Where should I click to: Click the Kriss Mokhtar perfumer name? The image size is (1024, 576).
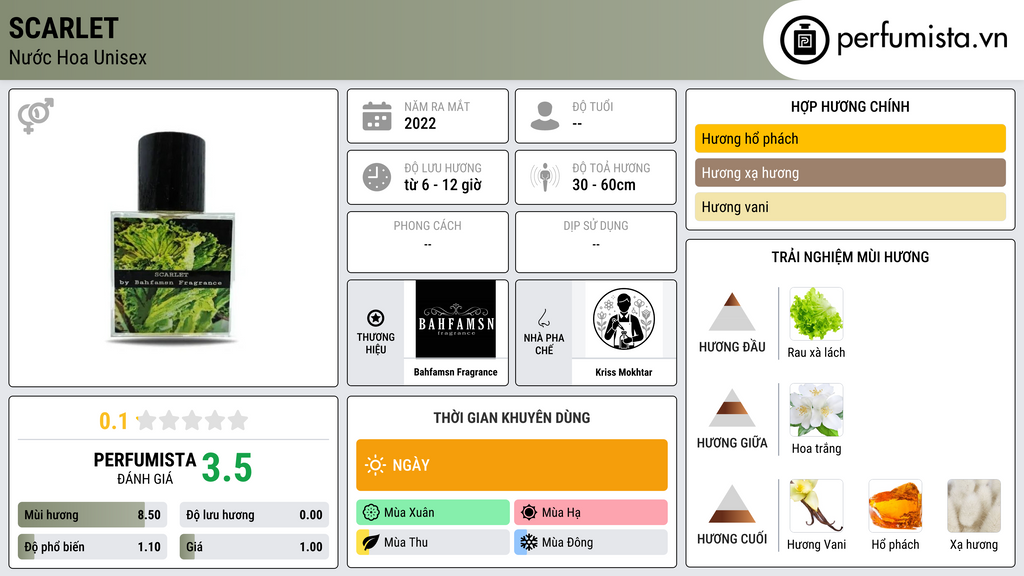point(624,372)
